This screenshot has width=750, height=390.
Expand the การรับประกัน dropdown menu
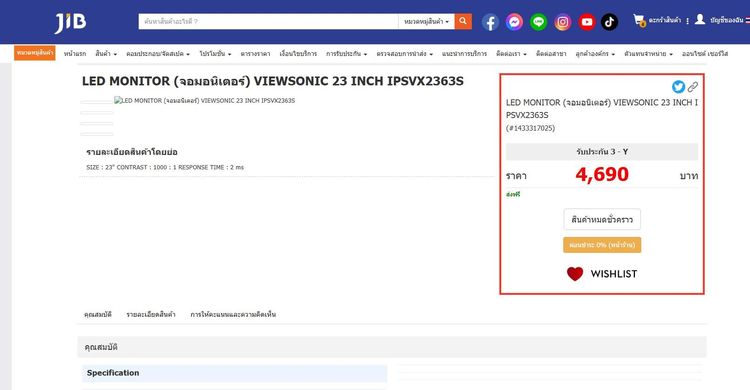click(x=346, y=54)
